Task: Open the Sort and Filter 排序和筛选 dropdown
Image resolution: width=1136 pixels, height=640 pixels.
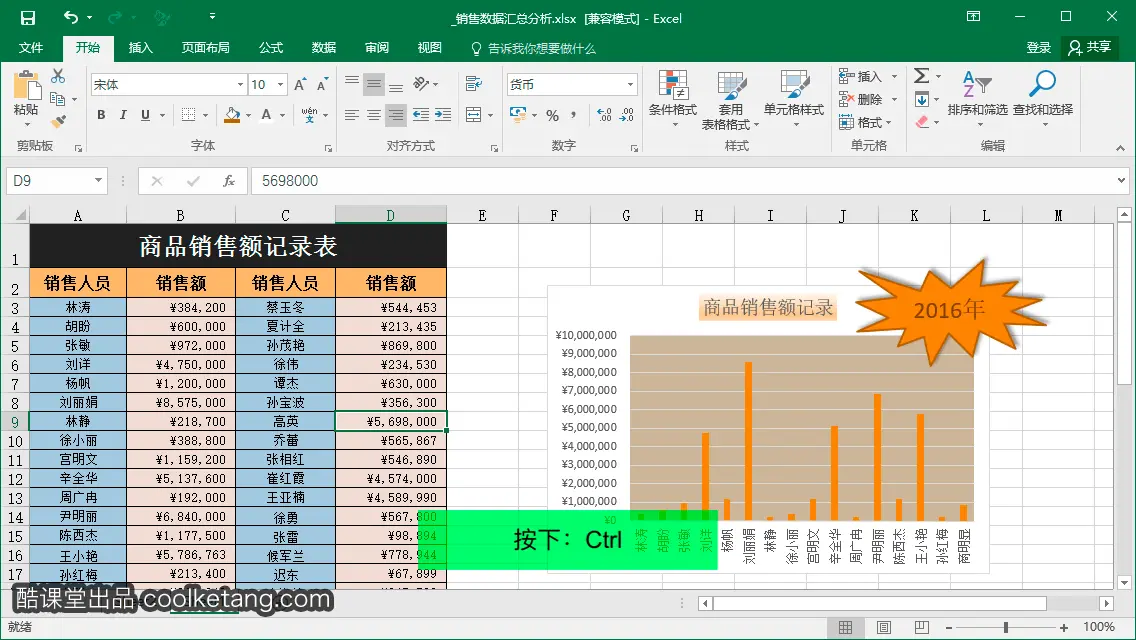Action: (x=977, y=100)
